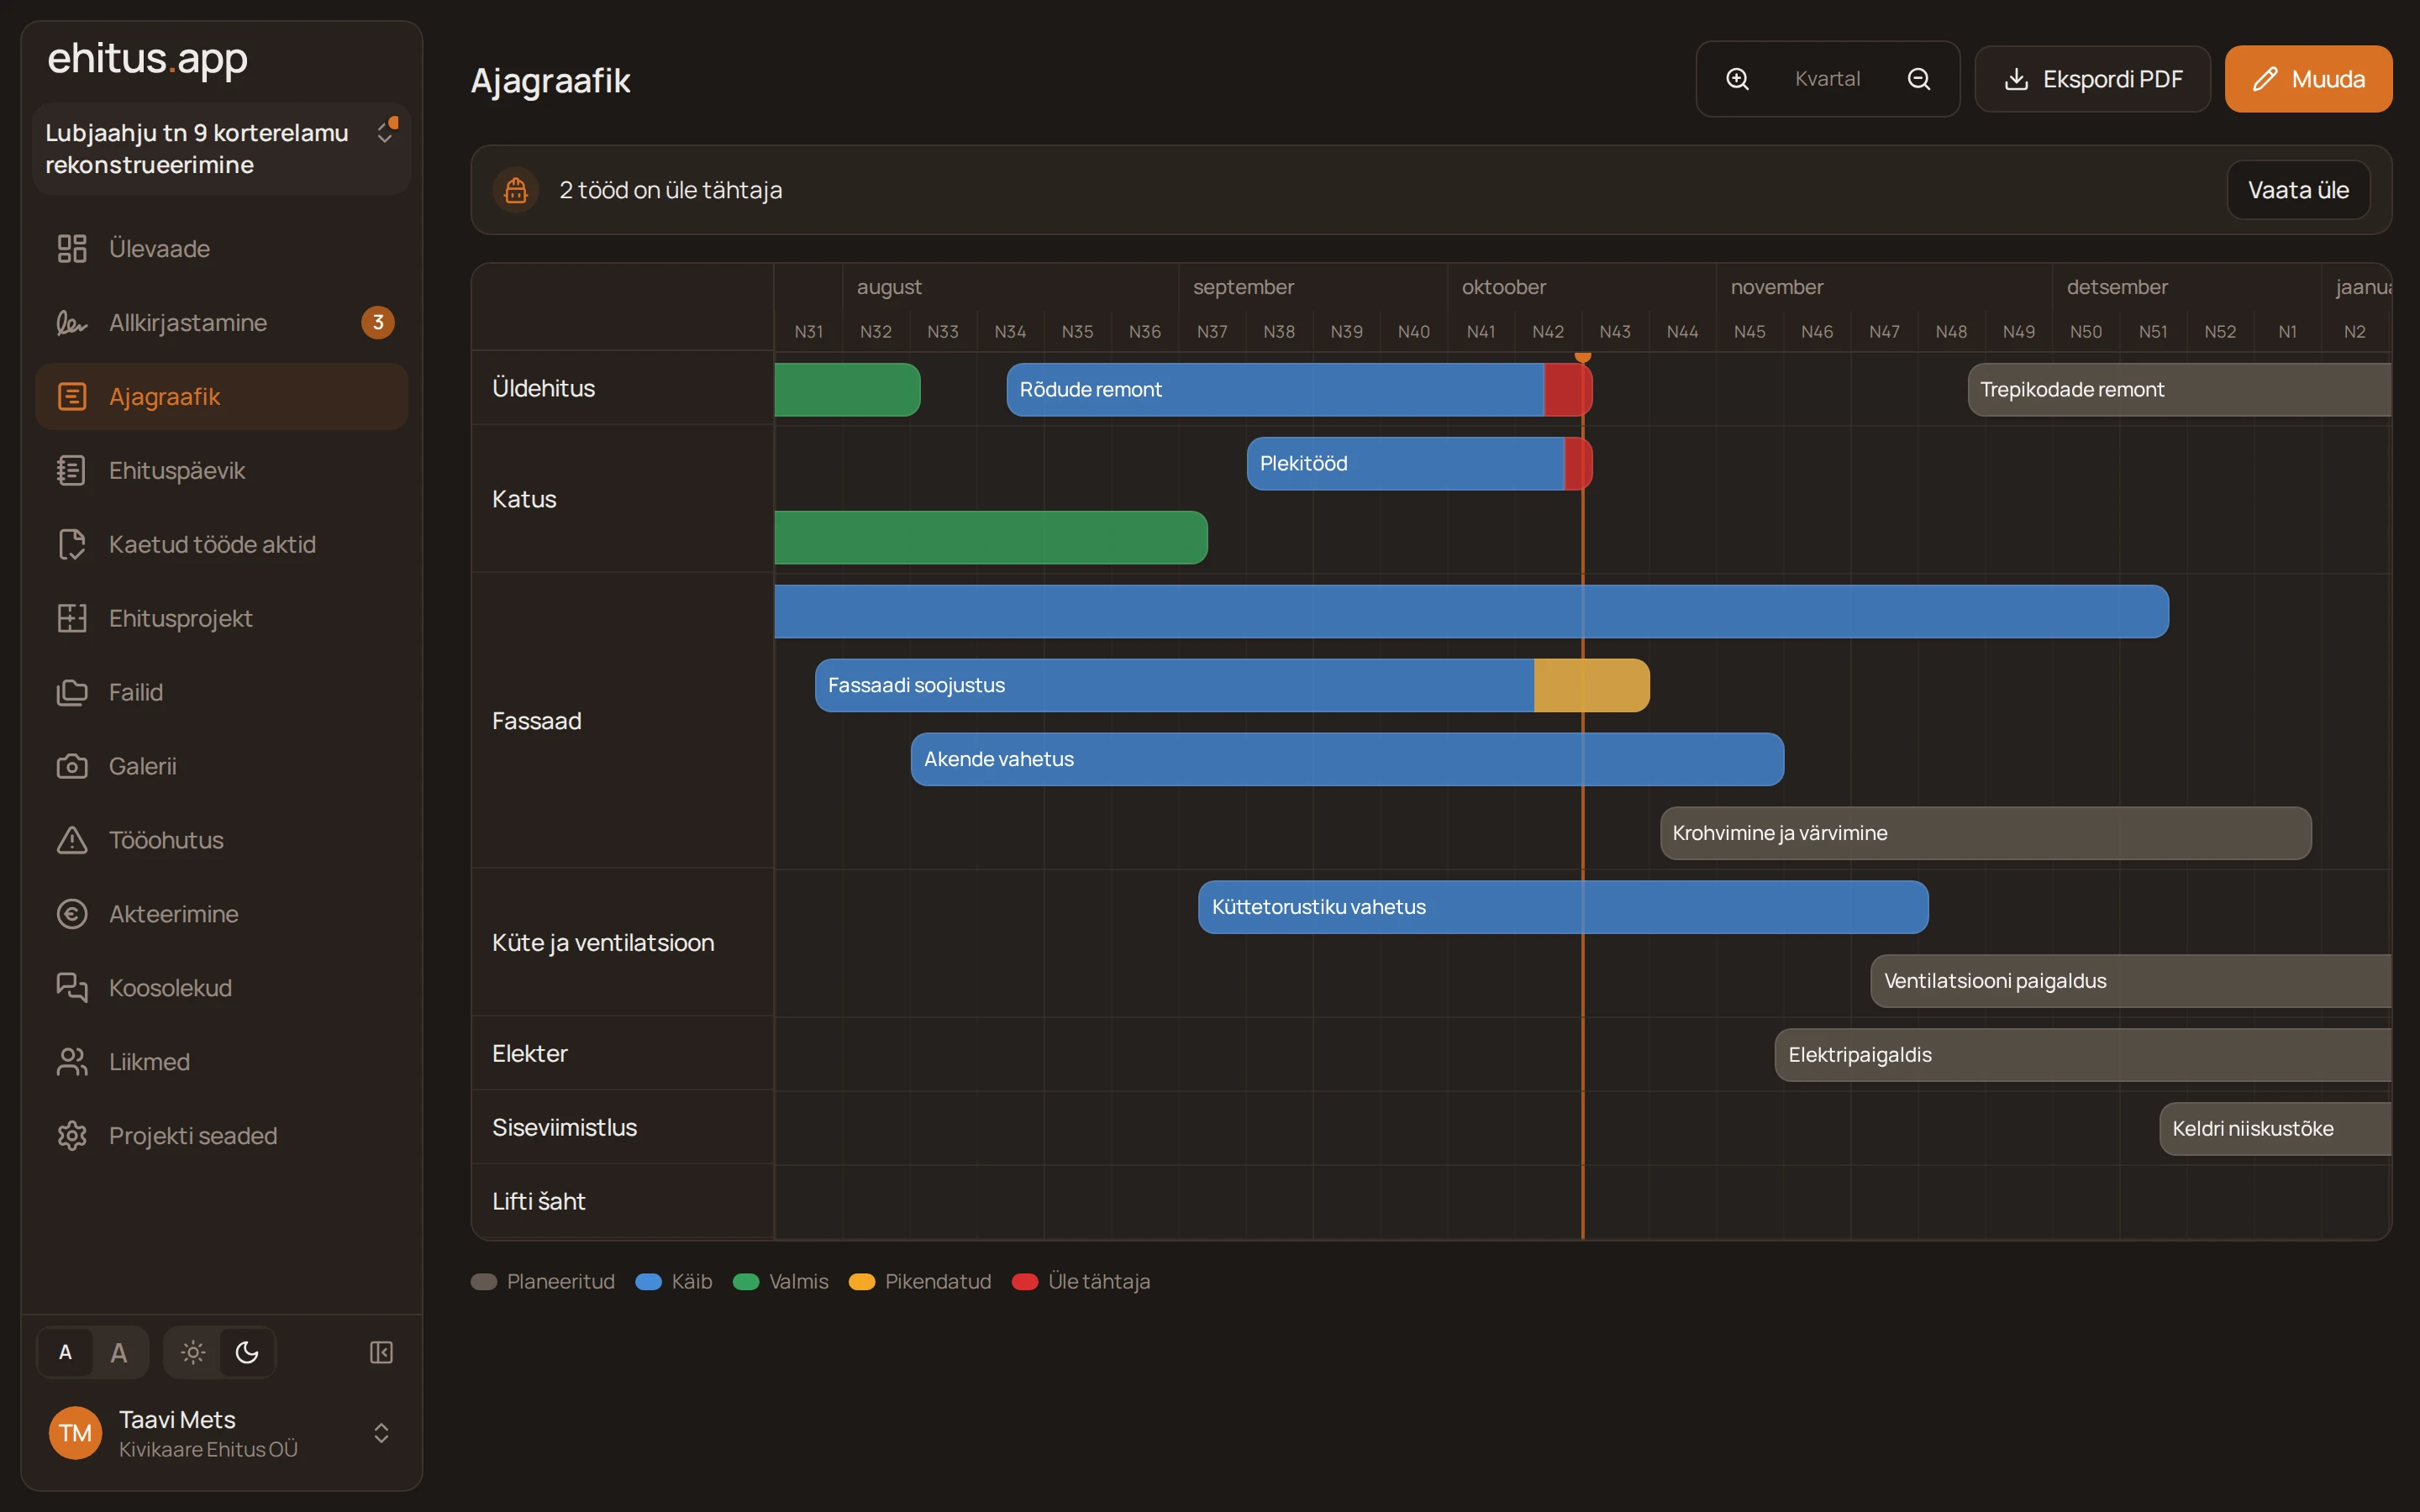
Task: Click the Krohvimine ja värvimine bar
Action: point(1985,833)
